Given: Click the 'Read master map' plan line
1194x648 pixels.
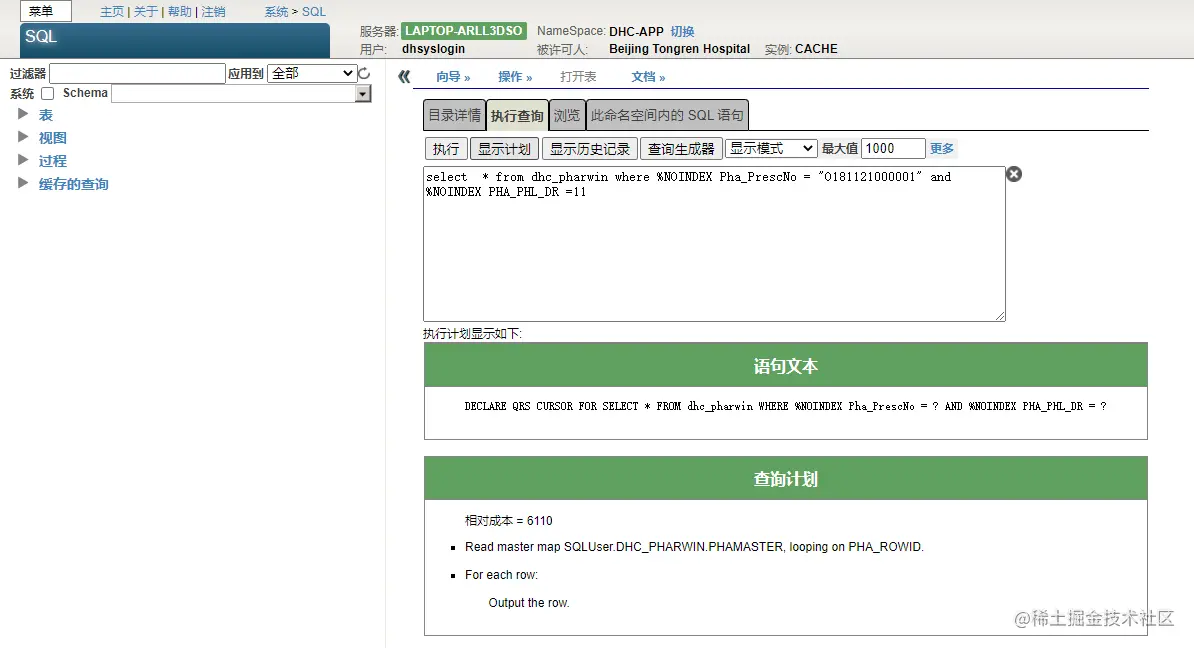Looking at the screenshot, I should (x=694, y=547).
